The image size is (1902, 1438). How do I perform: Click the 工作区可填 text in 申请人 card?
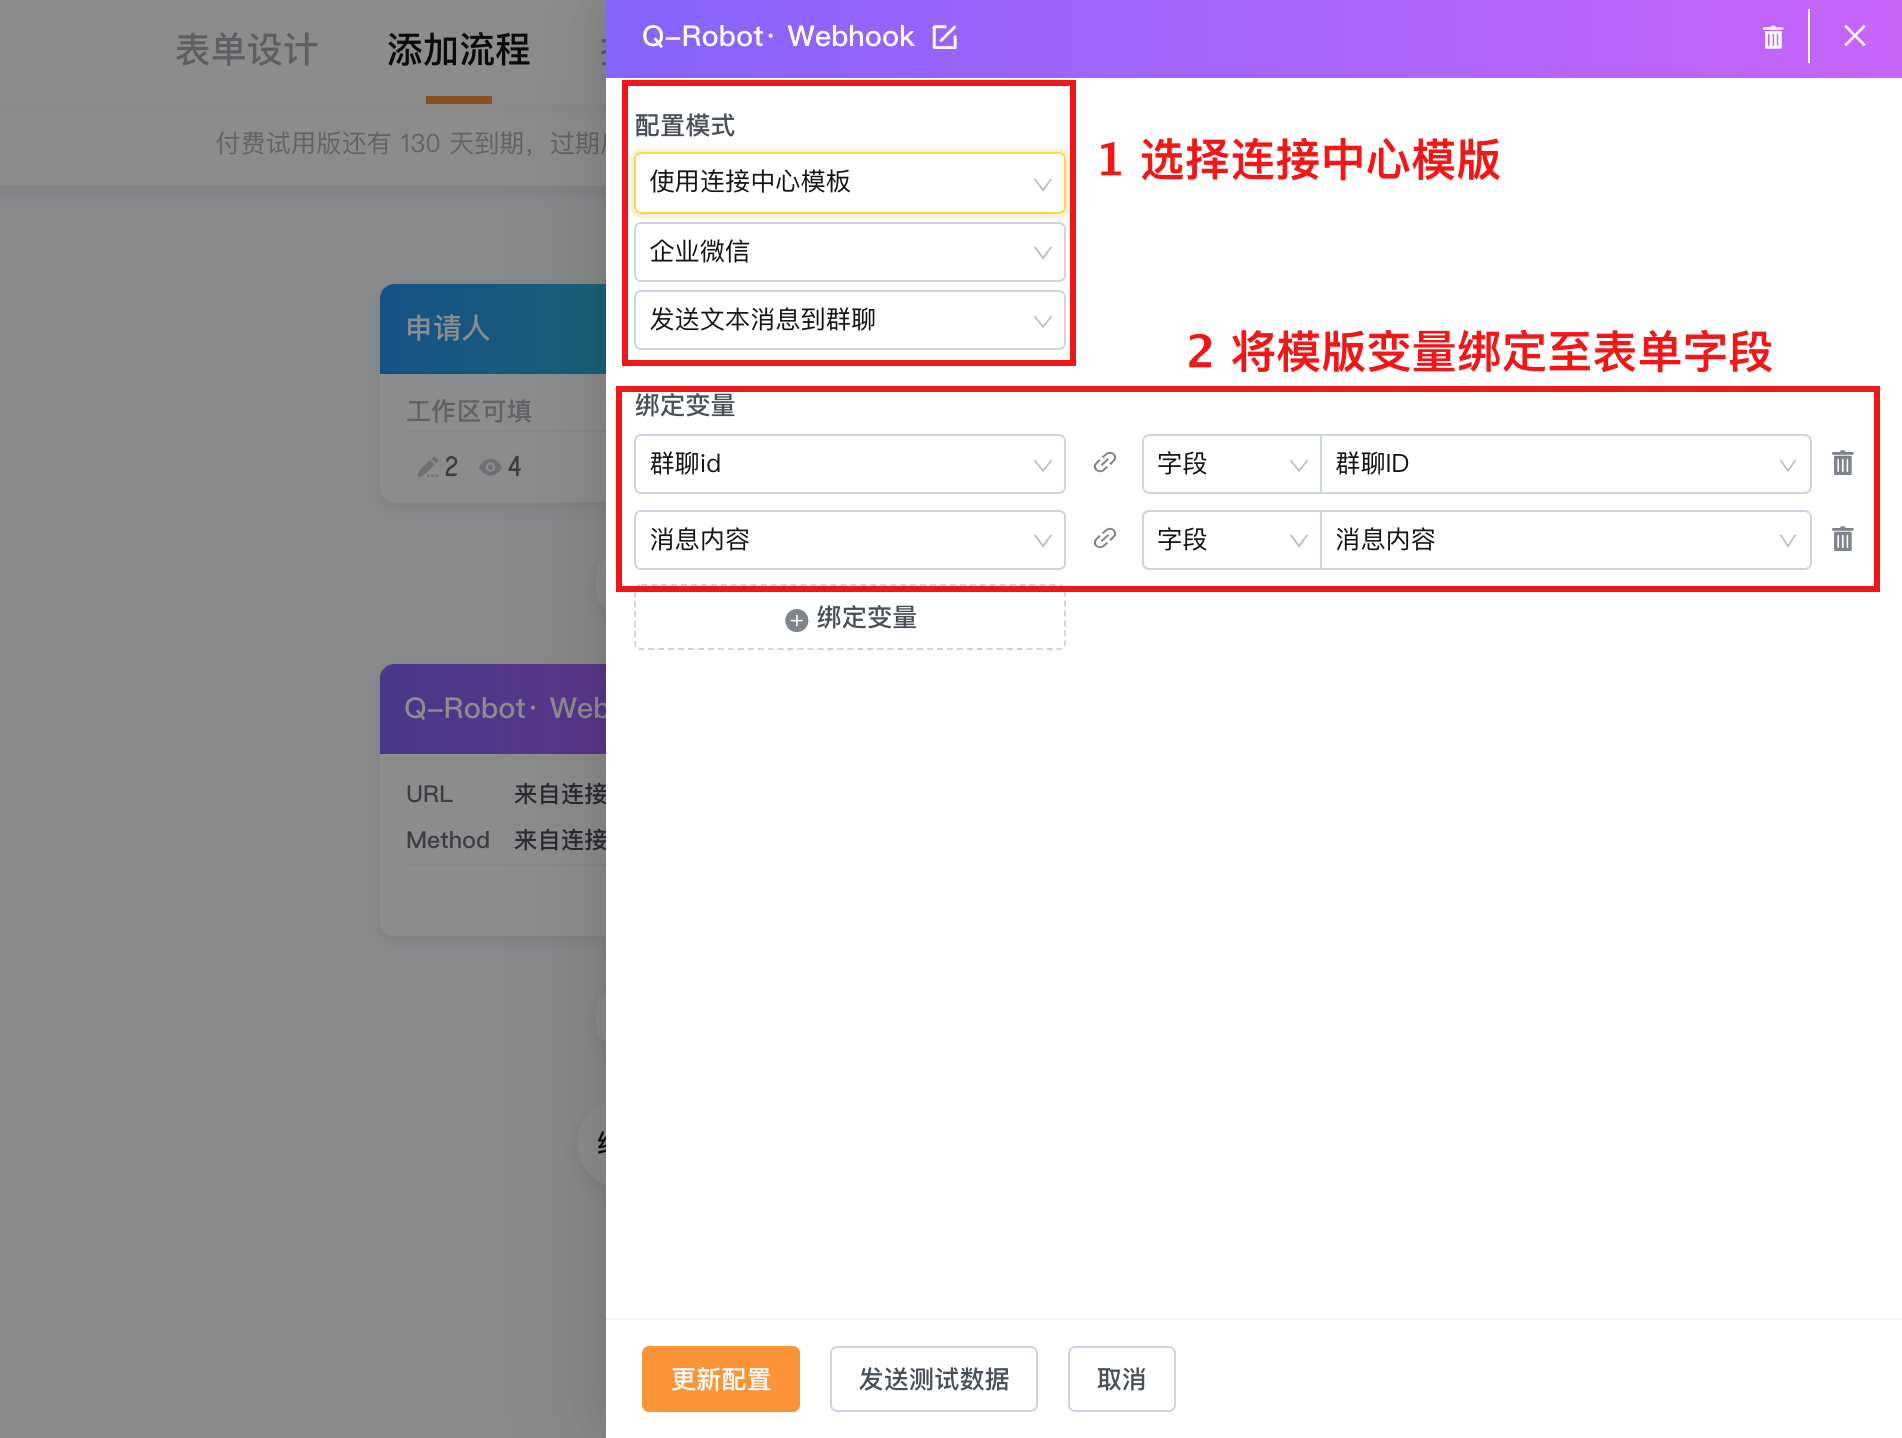tap(469, 411)
